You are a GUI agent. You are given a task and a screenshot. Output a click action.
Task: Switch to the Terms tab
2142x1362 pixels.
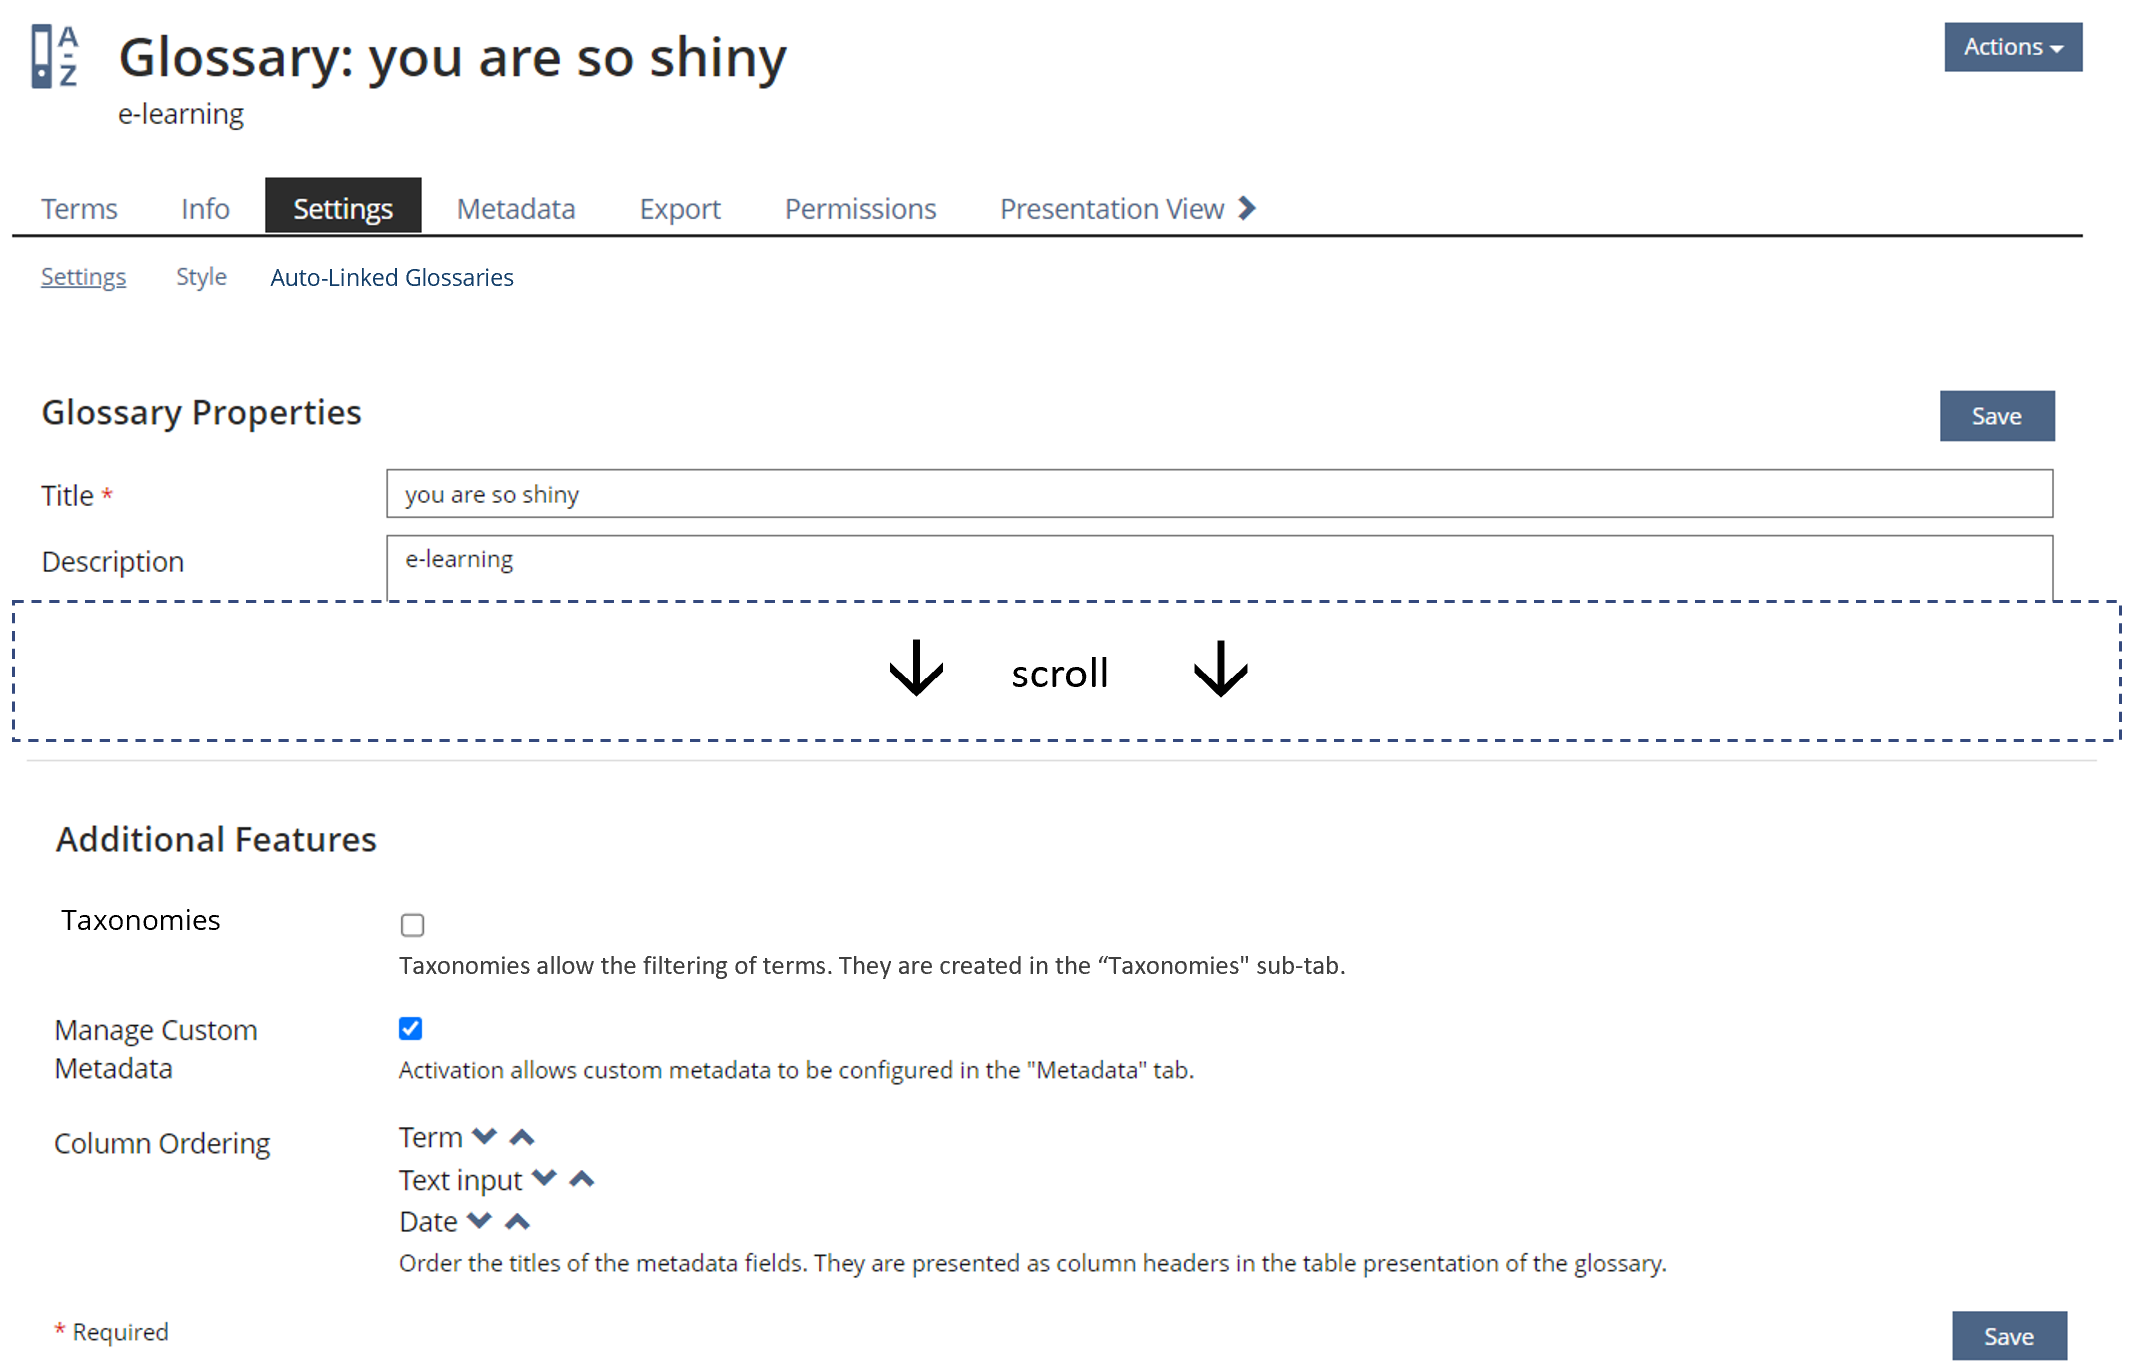(x=79, y=208)
